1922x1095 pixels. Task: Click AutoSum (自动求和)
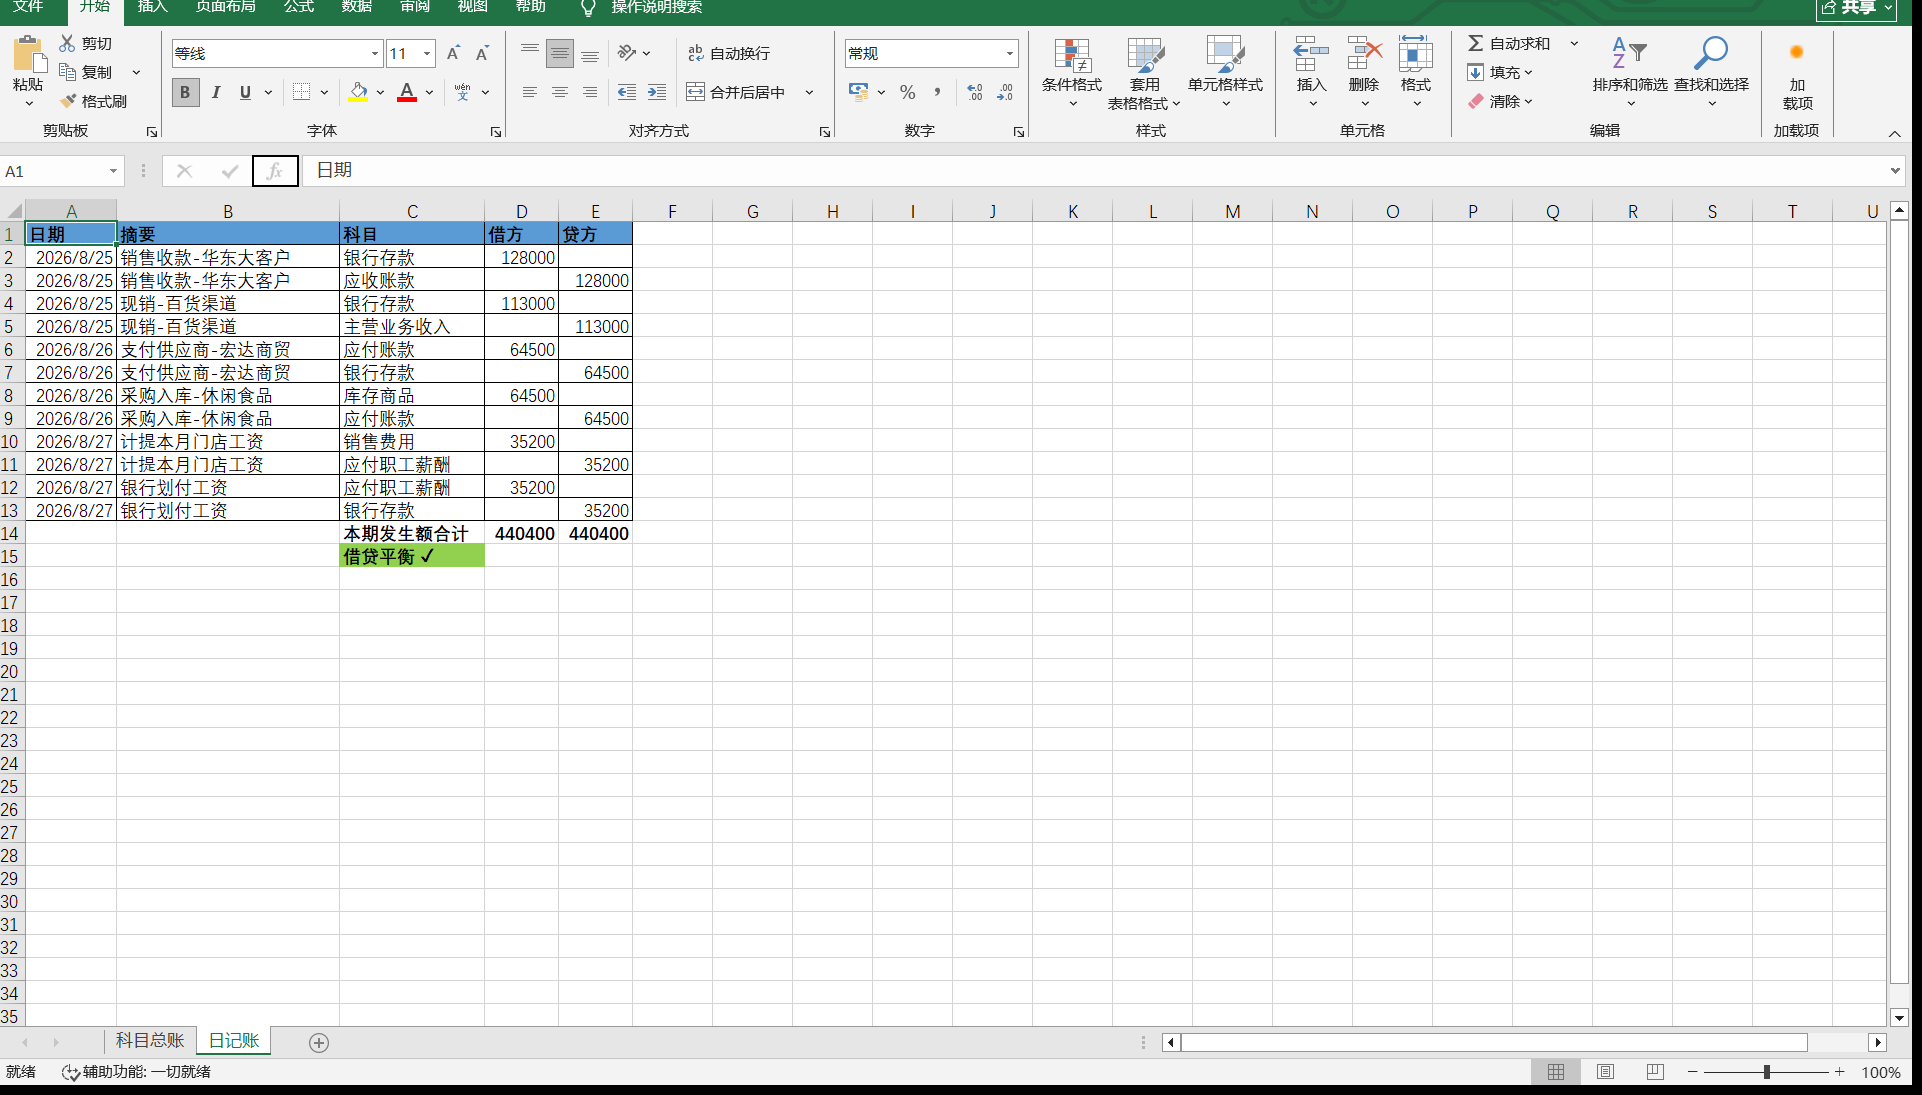[1508, 43]
